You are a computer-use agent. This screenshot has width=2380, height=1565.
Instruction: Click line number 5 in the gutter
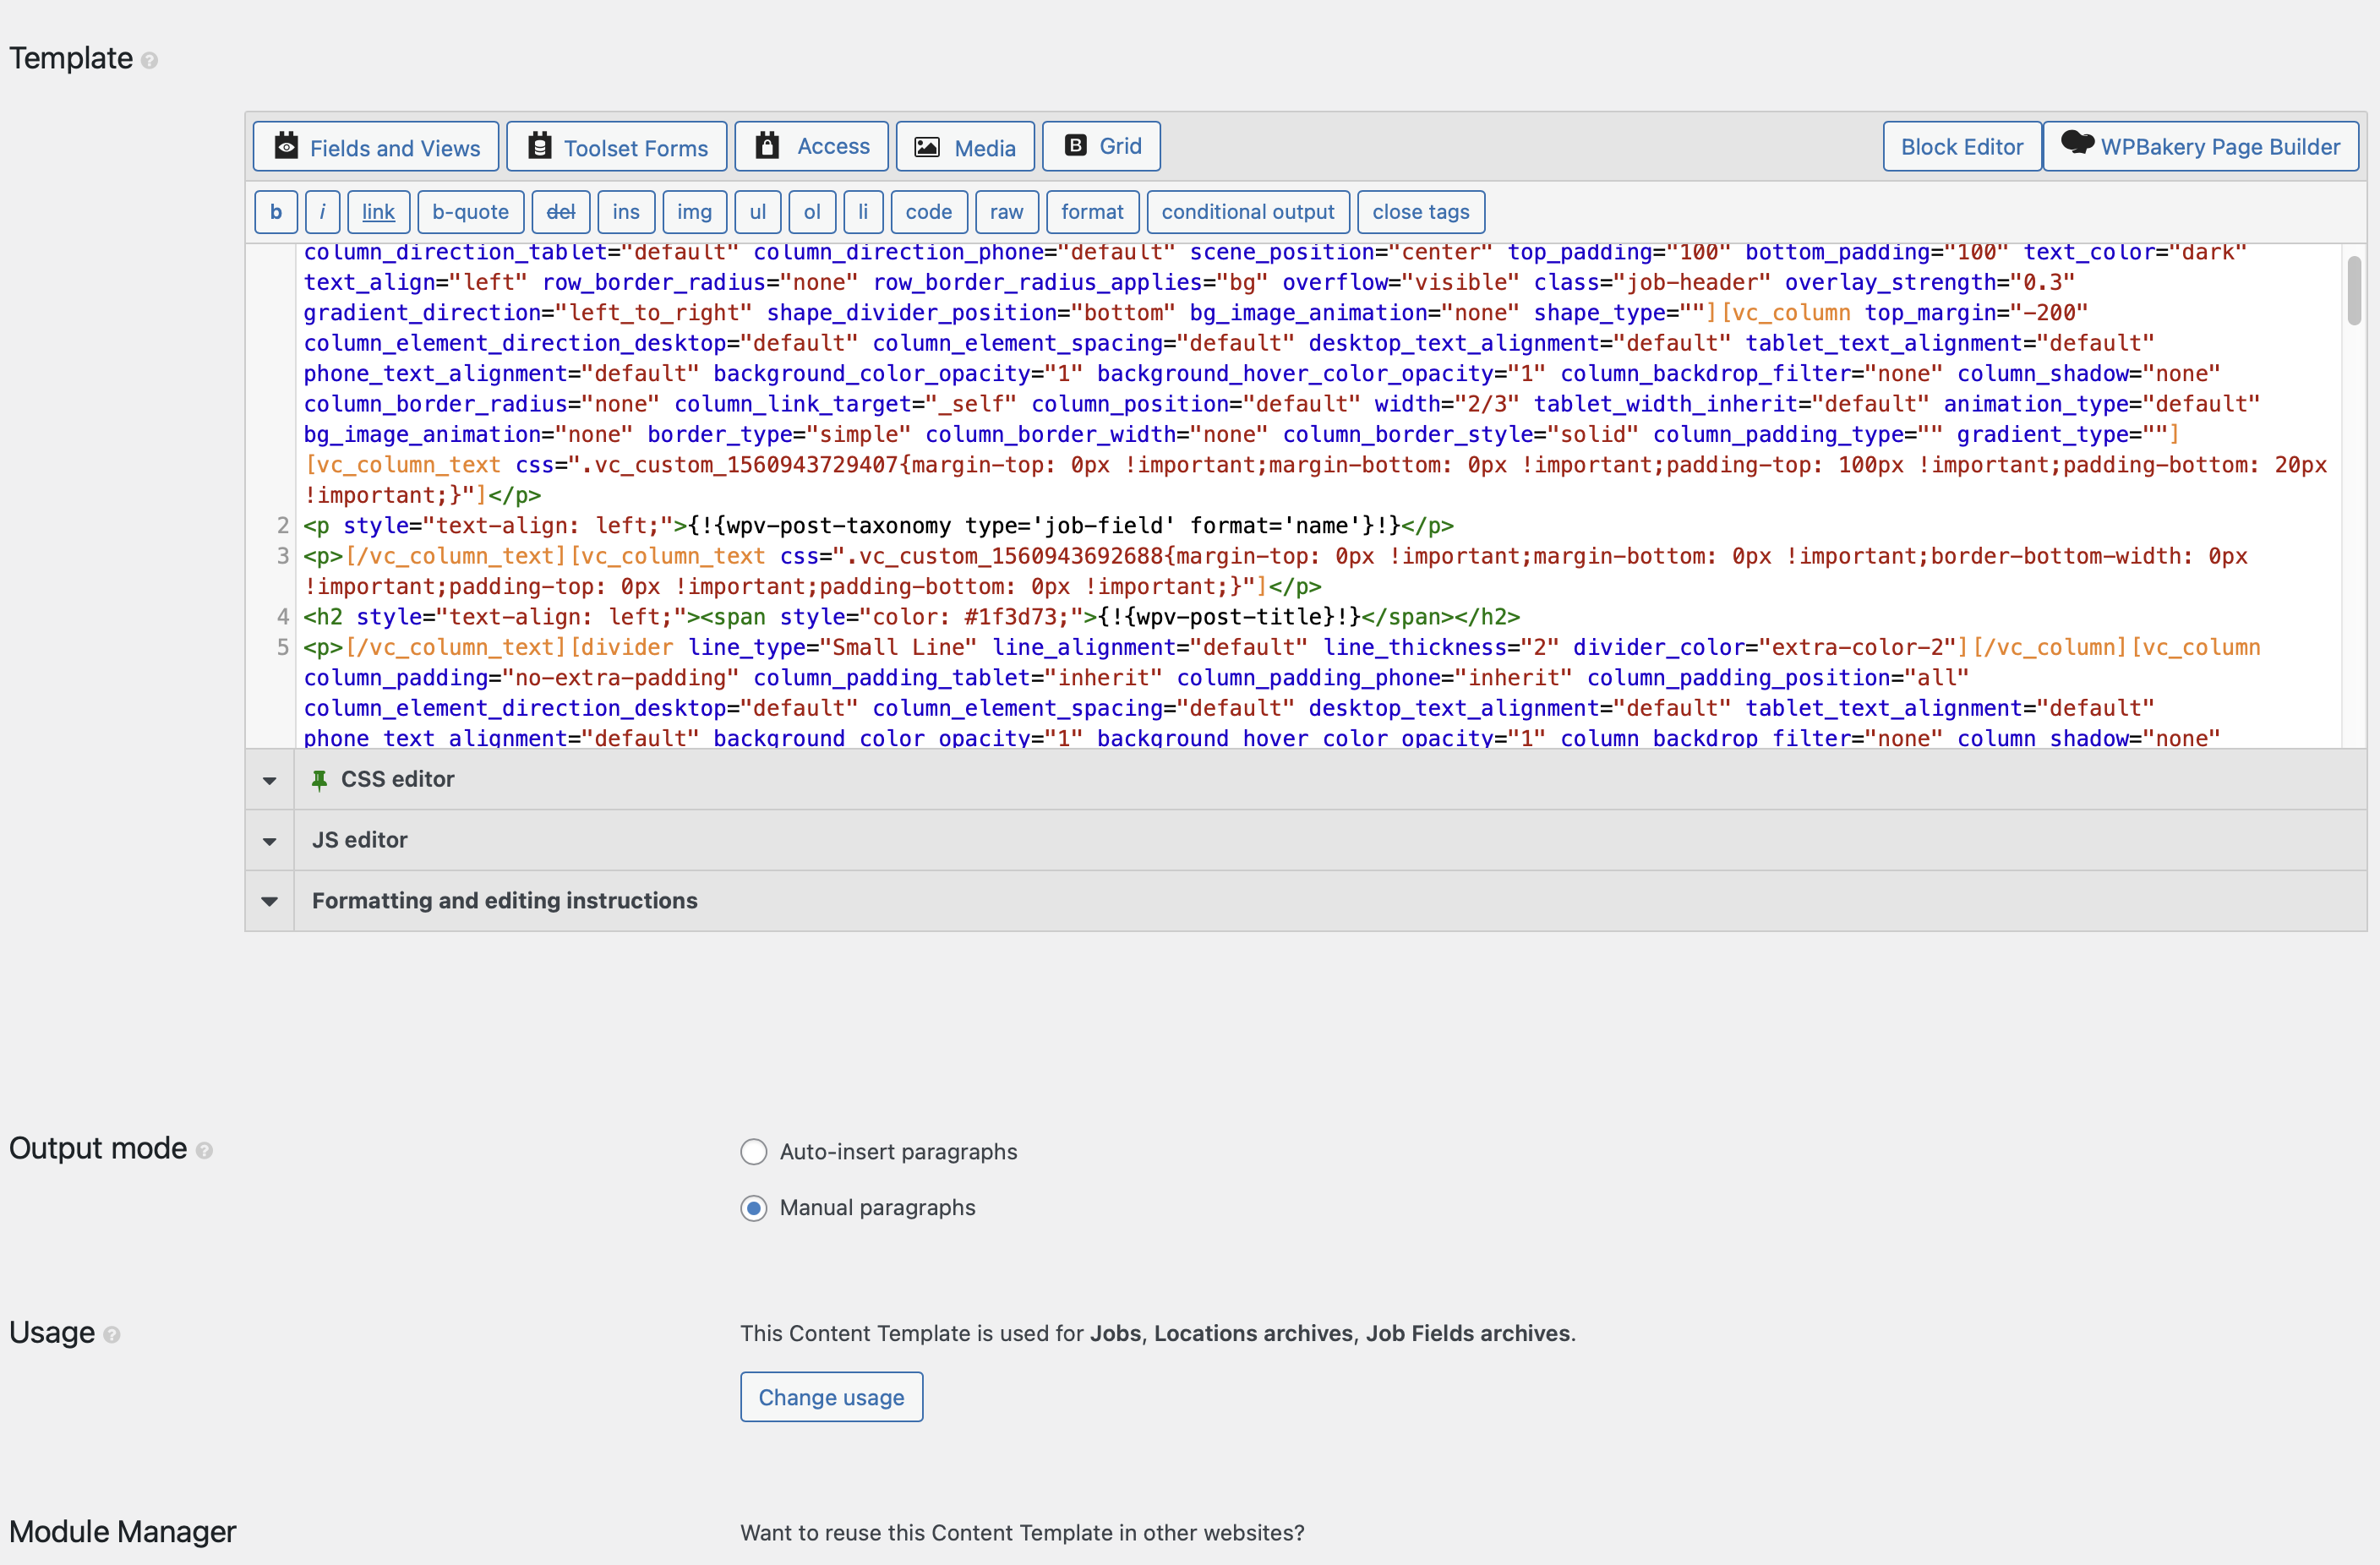tap(282, 647)
